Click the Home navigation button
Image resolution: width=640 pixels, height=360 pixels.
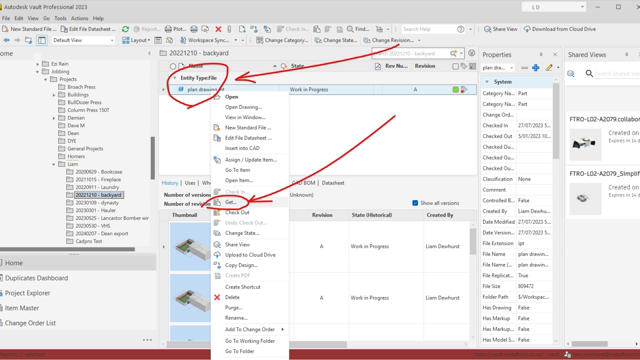point(78,263)
